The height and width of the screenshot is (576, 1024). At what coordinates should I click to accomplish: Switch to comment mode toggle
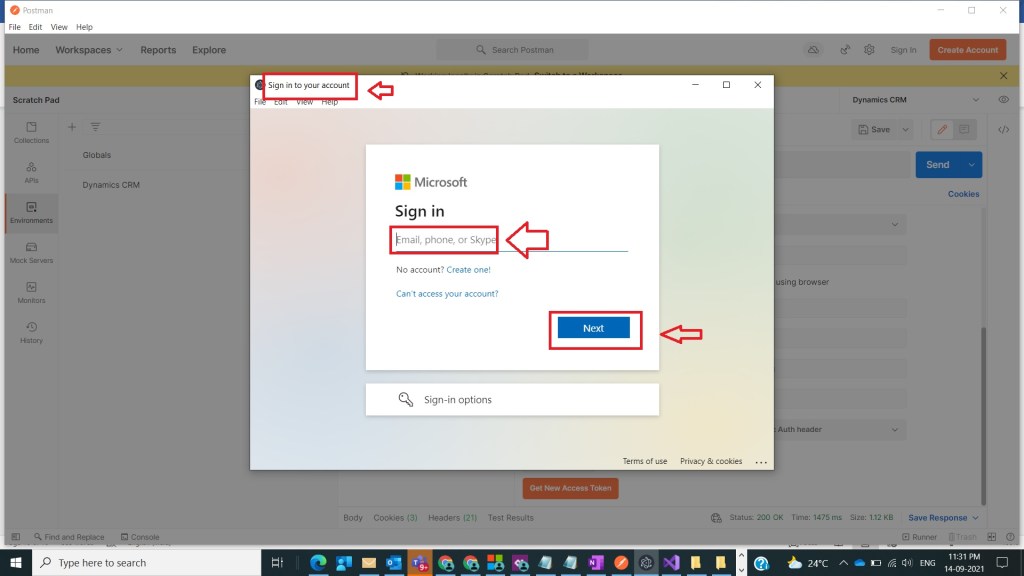964,129
